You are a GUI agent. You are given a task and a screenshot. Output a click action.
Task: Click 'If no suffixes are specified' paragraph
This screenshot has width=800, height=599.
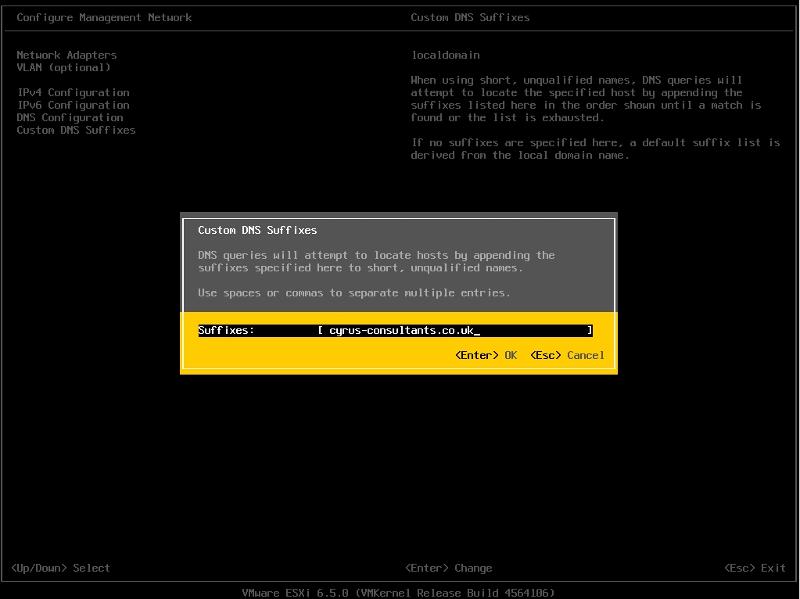595,149
